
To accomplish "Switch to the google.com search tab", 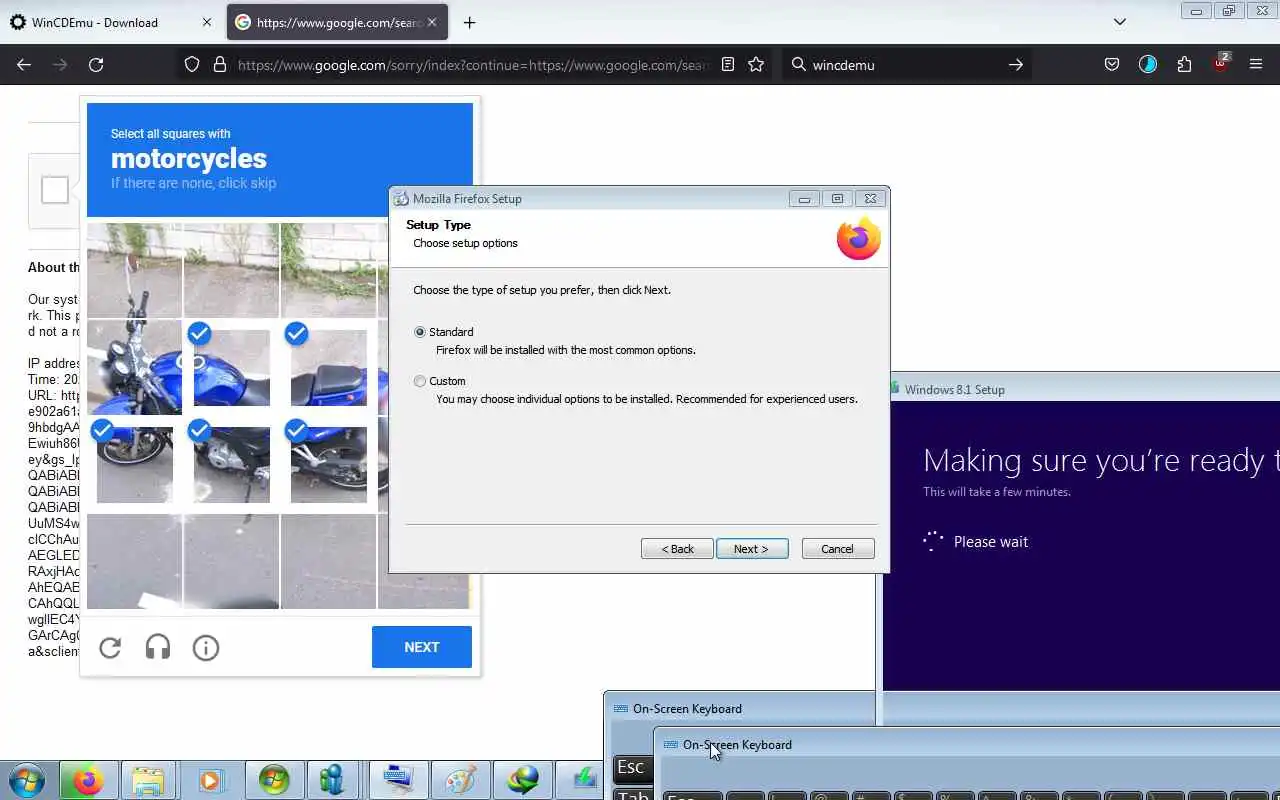I will point(338,22).
